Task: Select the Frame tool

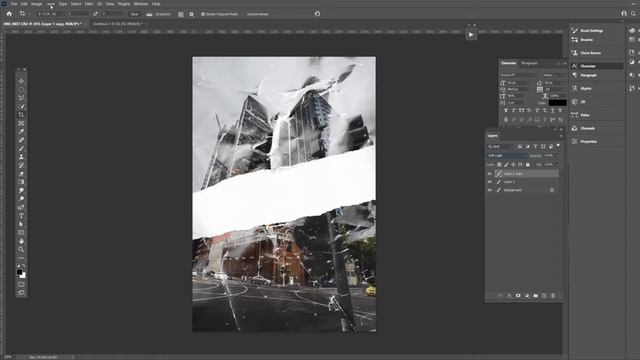Action: click(x=21, y=123)
